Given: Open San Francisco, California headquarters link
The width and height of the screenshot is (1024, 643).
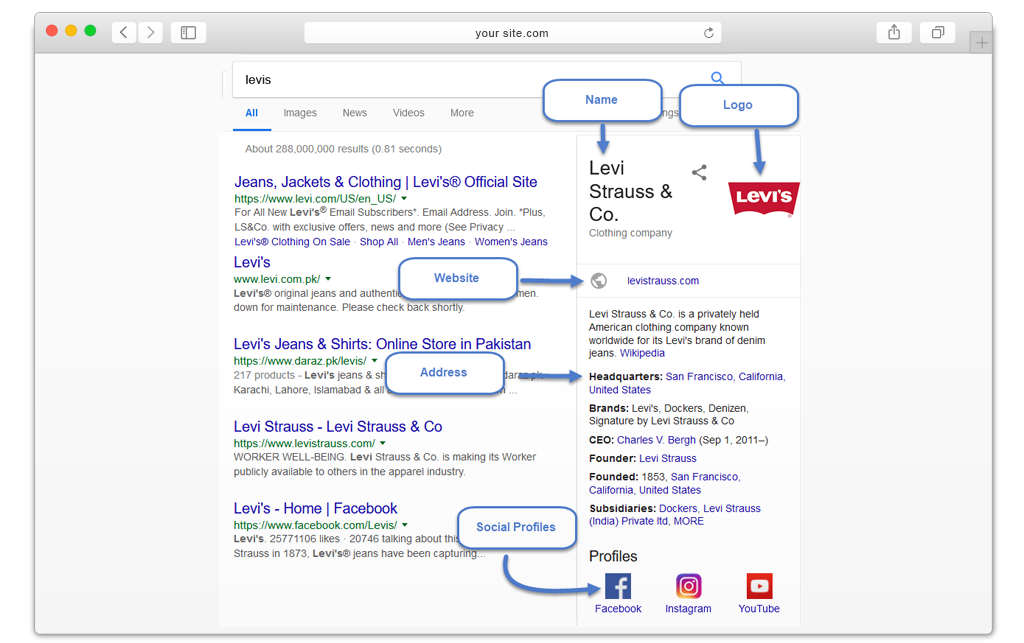Looking at the screenshot, I should (x=724, y=377).
